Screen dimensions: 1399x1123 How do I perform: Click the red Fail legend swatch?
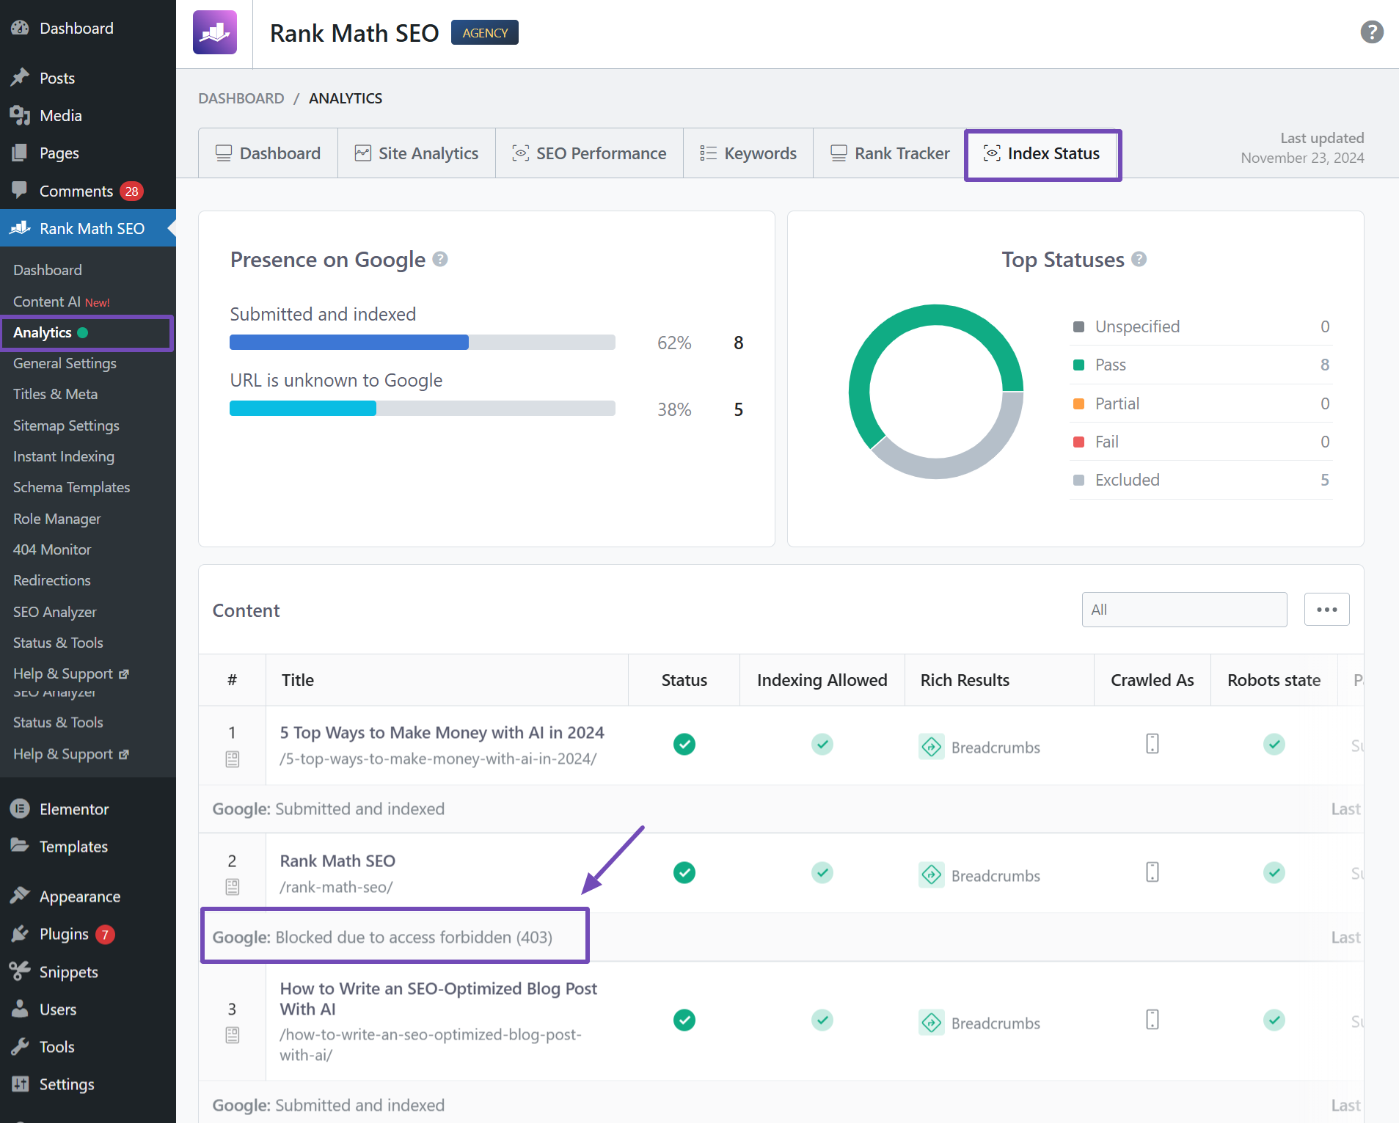(1078, 442)
